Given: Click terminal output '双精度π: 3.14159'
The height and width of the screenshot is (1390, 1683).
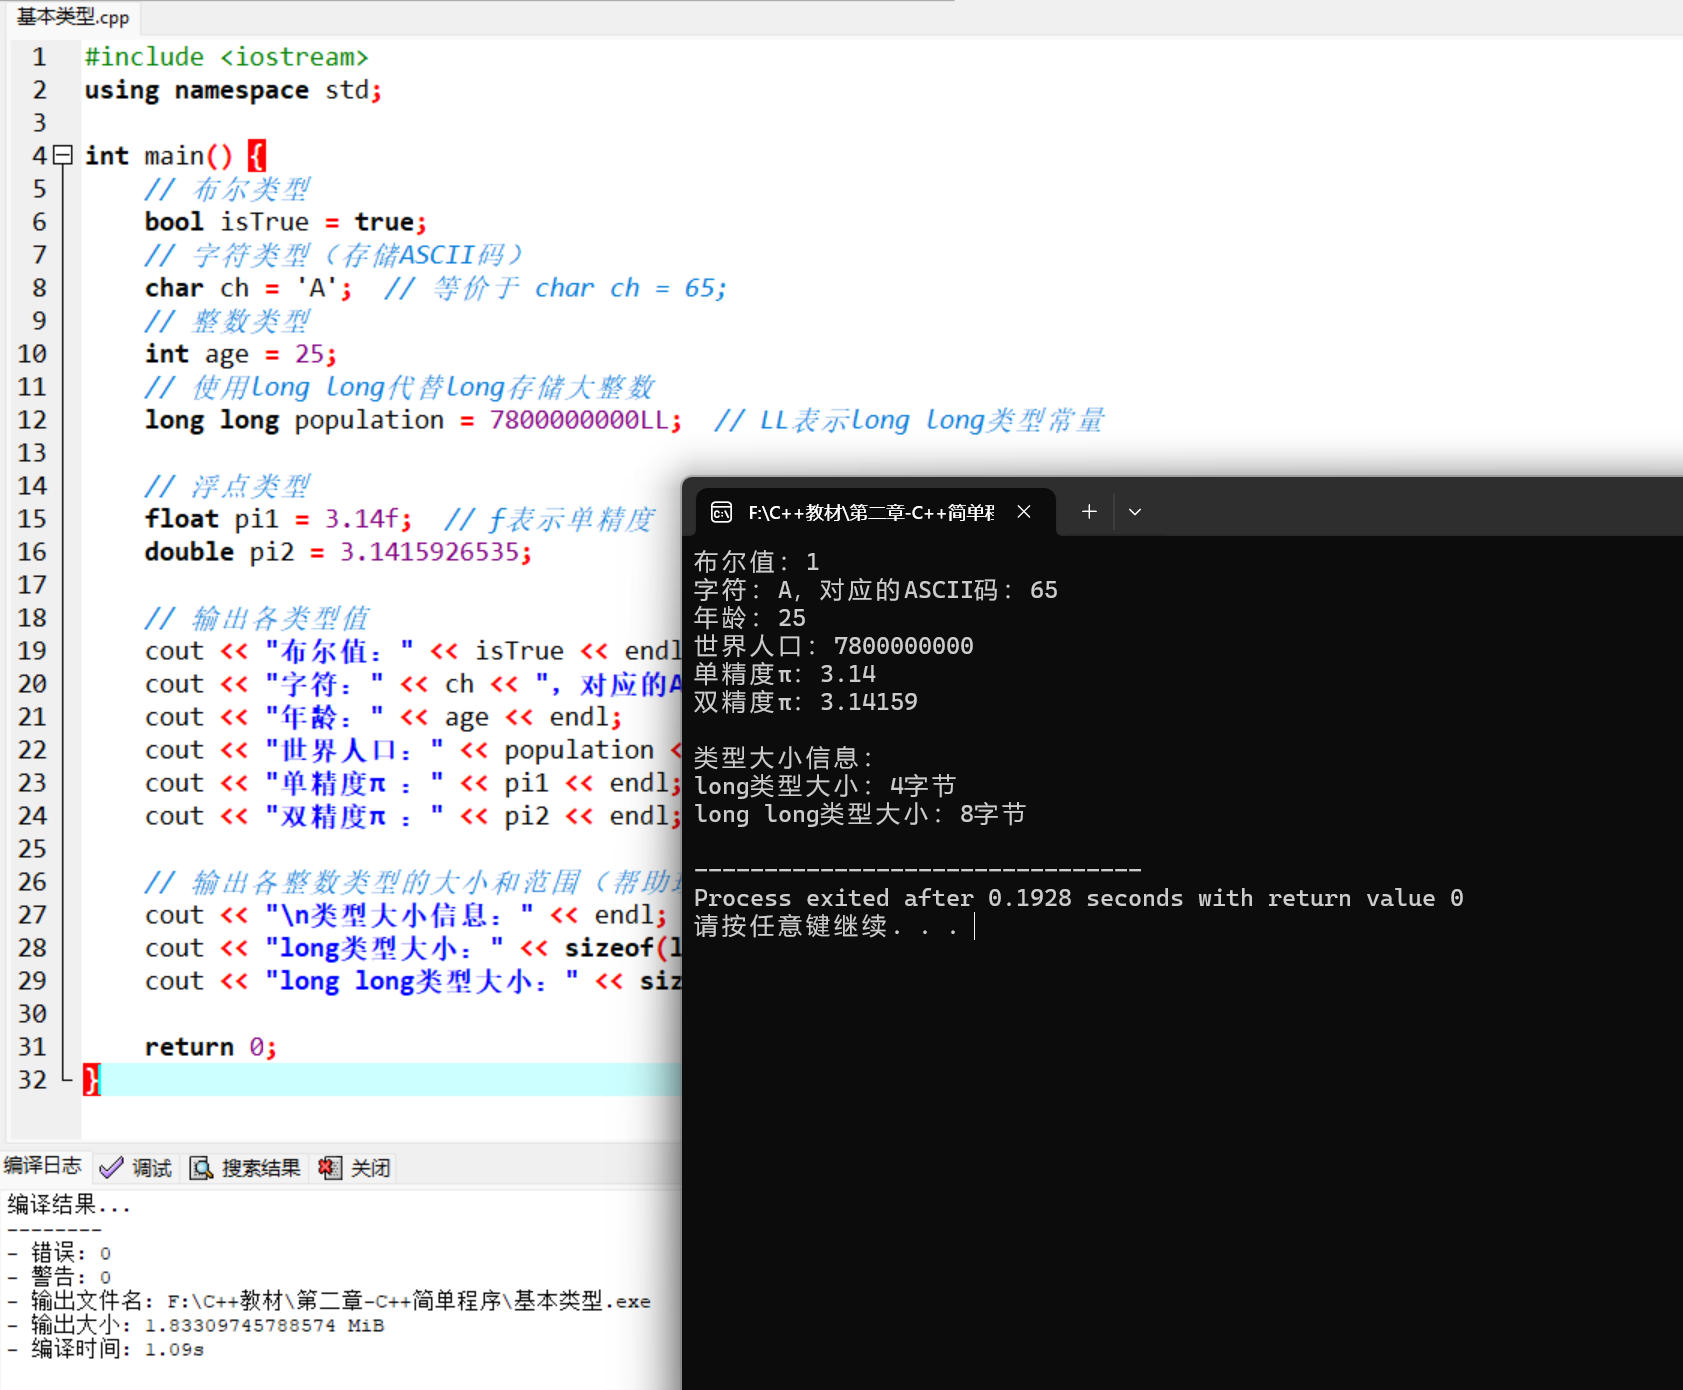Looking at the screenshot, I should (806, 702).
